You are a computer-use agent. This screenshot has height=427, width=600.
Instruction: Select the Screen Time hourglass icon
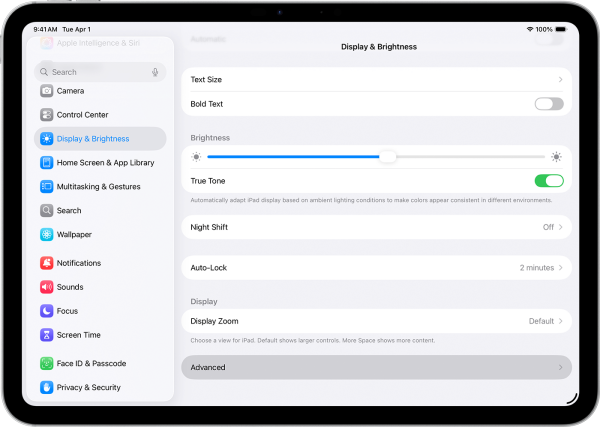click(x=47, y=335)
